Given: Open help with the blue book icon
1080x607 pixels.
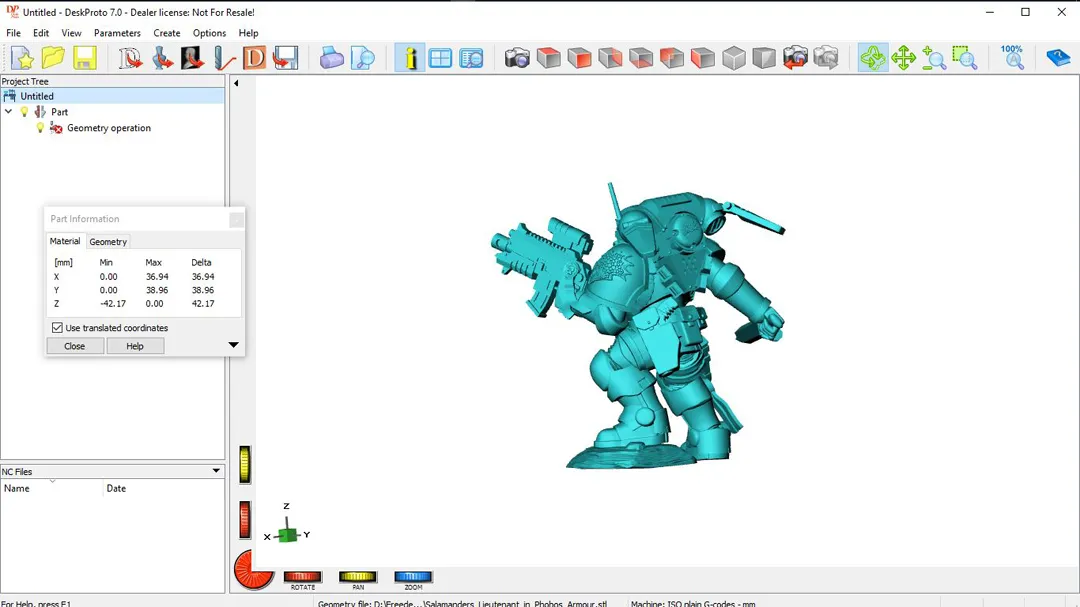Looking at the screenshot, I should [1058, 58].
